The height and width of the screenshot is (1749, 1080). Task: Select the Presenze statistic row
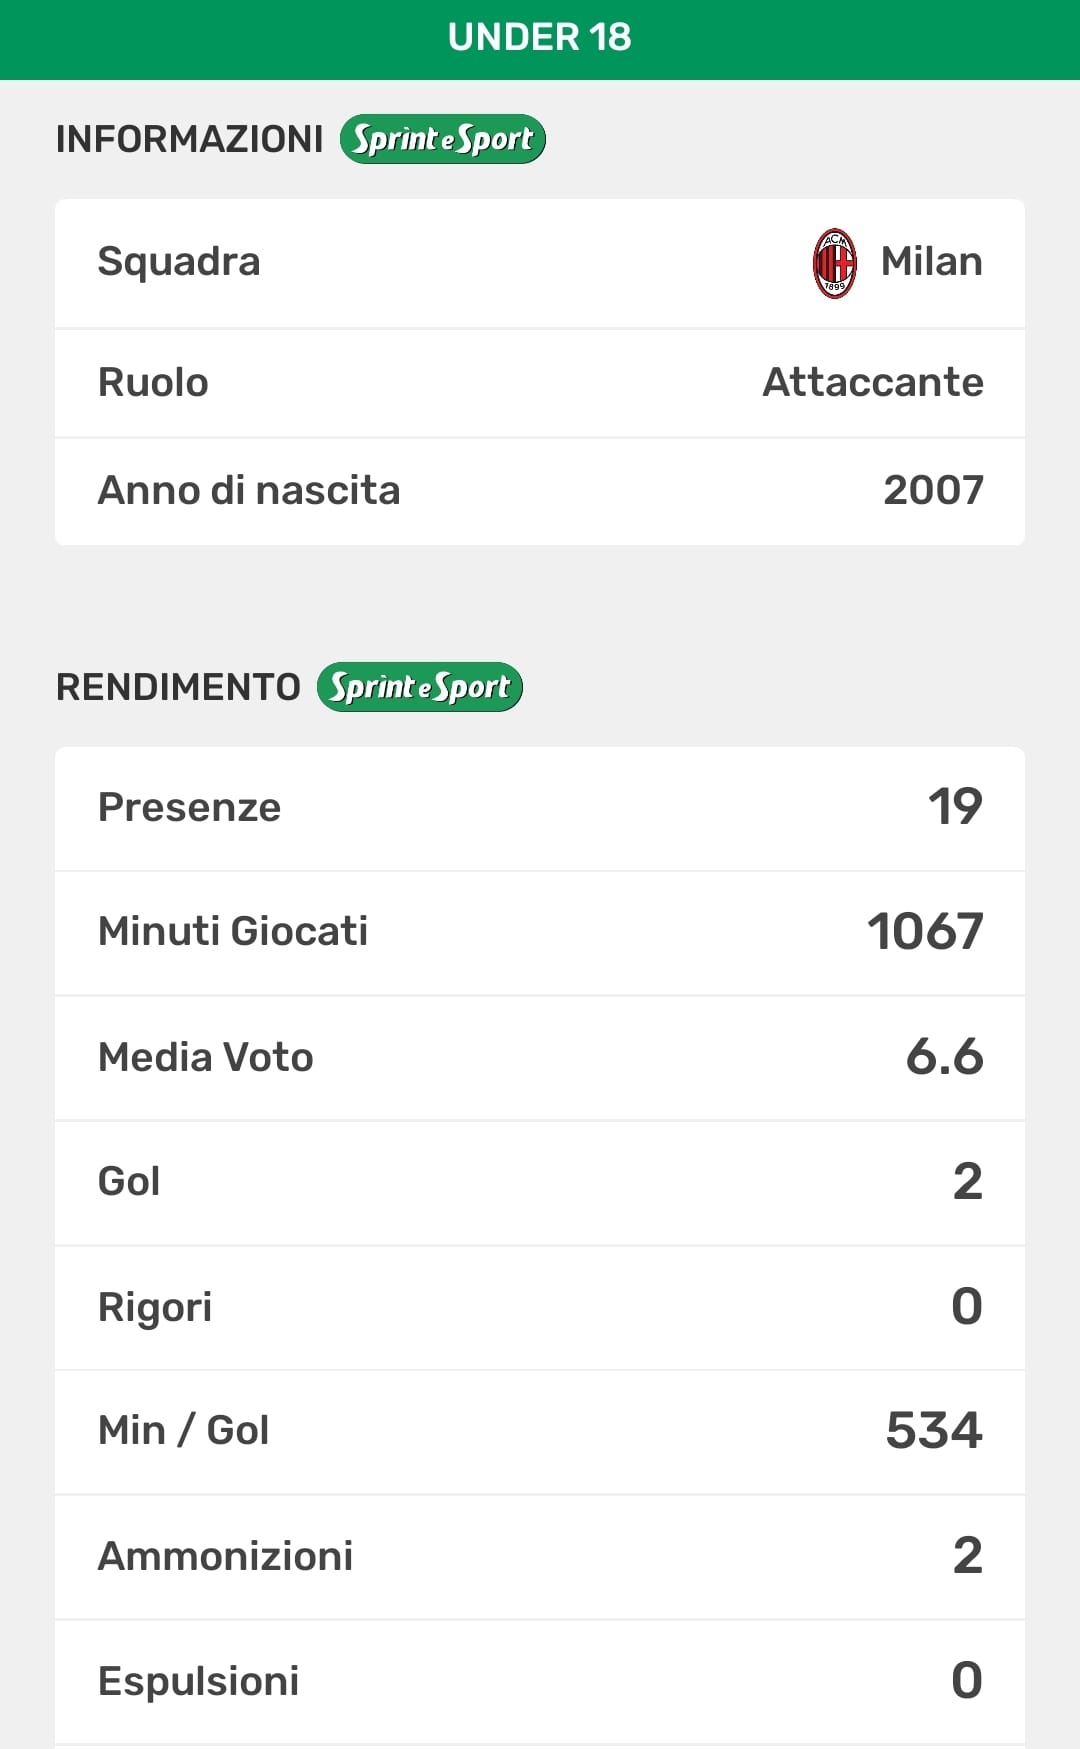(x=540, y=808)
